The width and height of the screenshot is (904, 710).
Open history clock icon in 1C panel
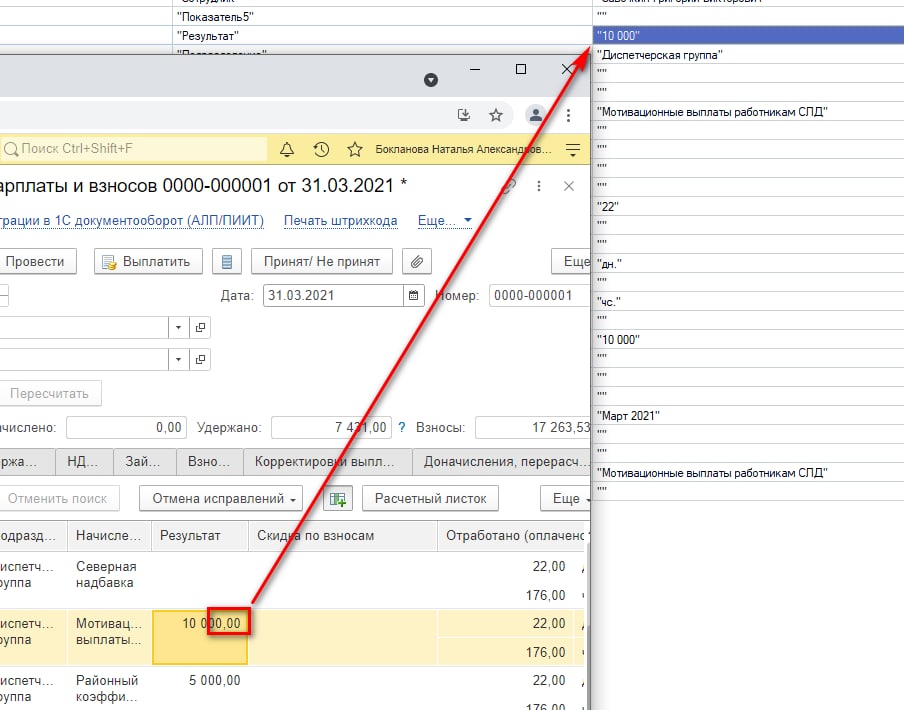point(321,150)
